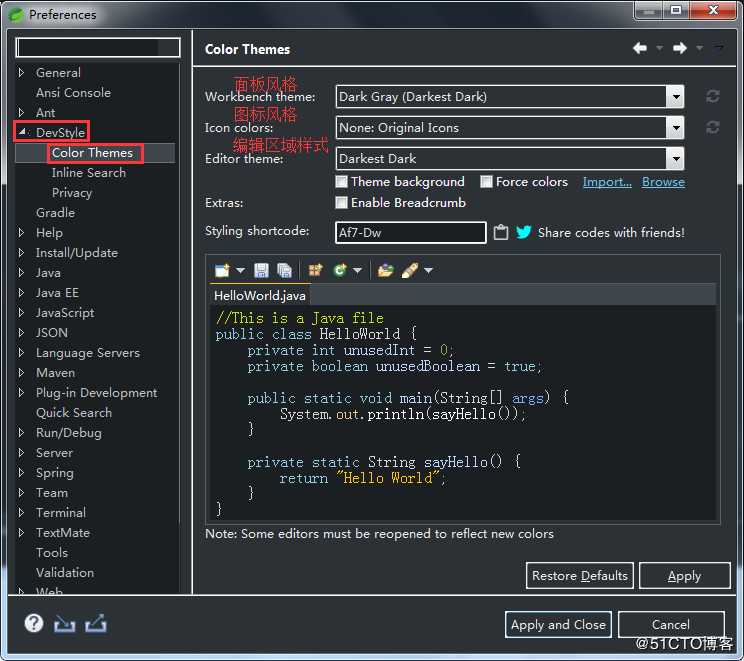Click the Apply button
Screen dimensions: 744x661
(684, 576)
